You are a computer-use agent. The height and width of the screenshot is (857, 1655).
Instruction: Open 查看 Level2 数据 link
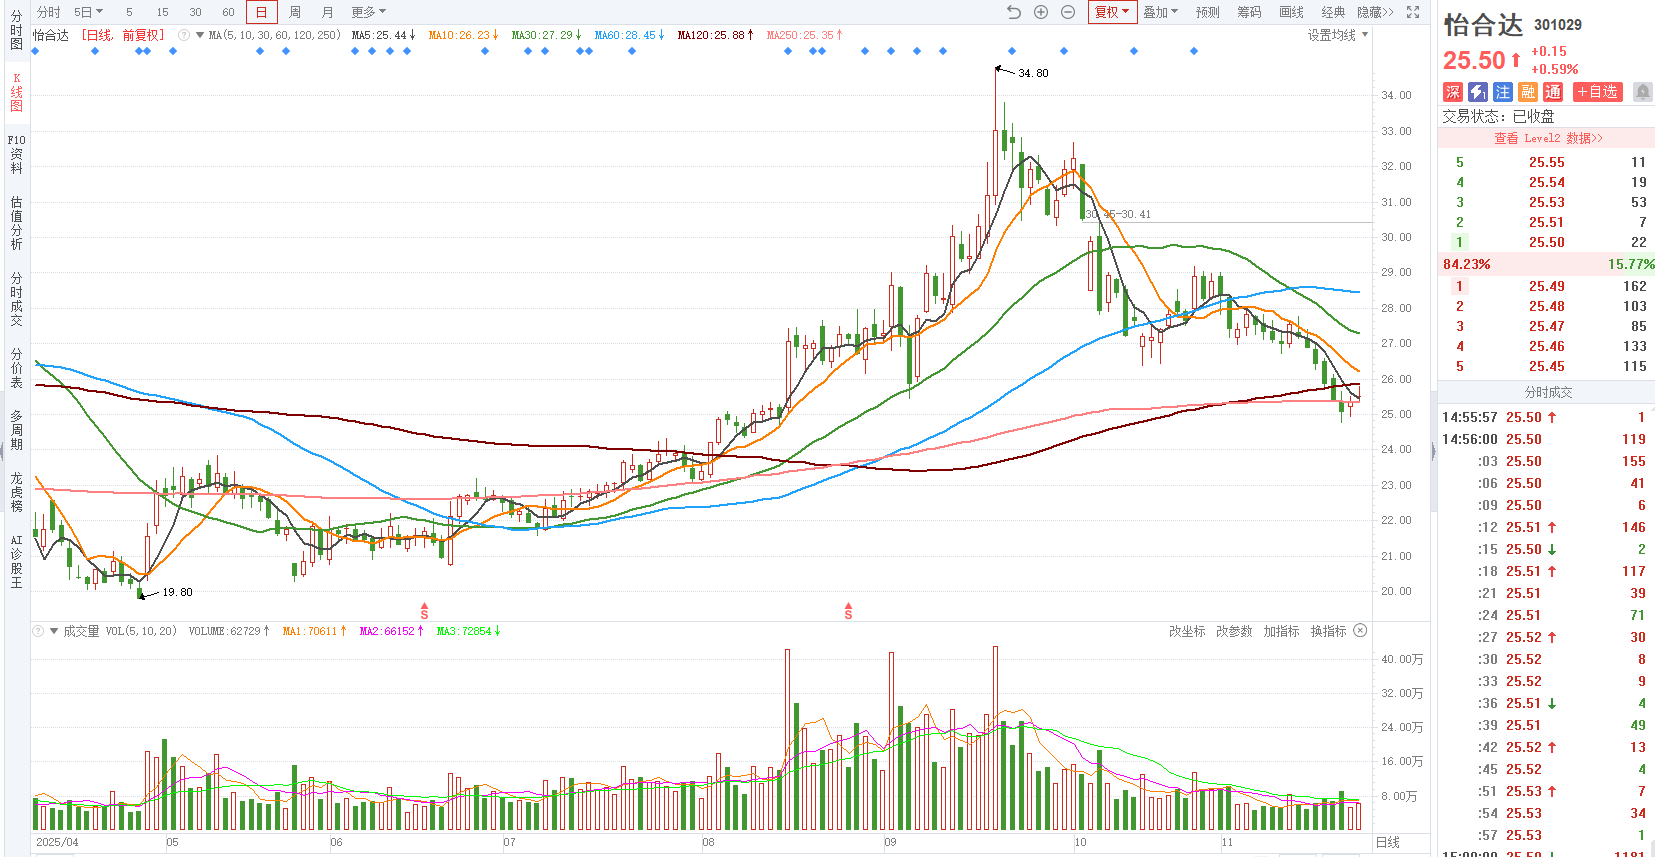coord(1547,138)
